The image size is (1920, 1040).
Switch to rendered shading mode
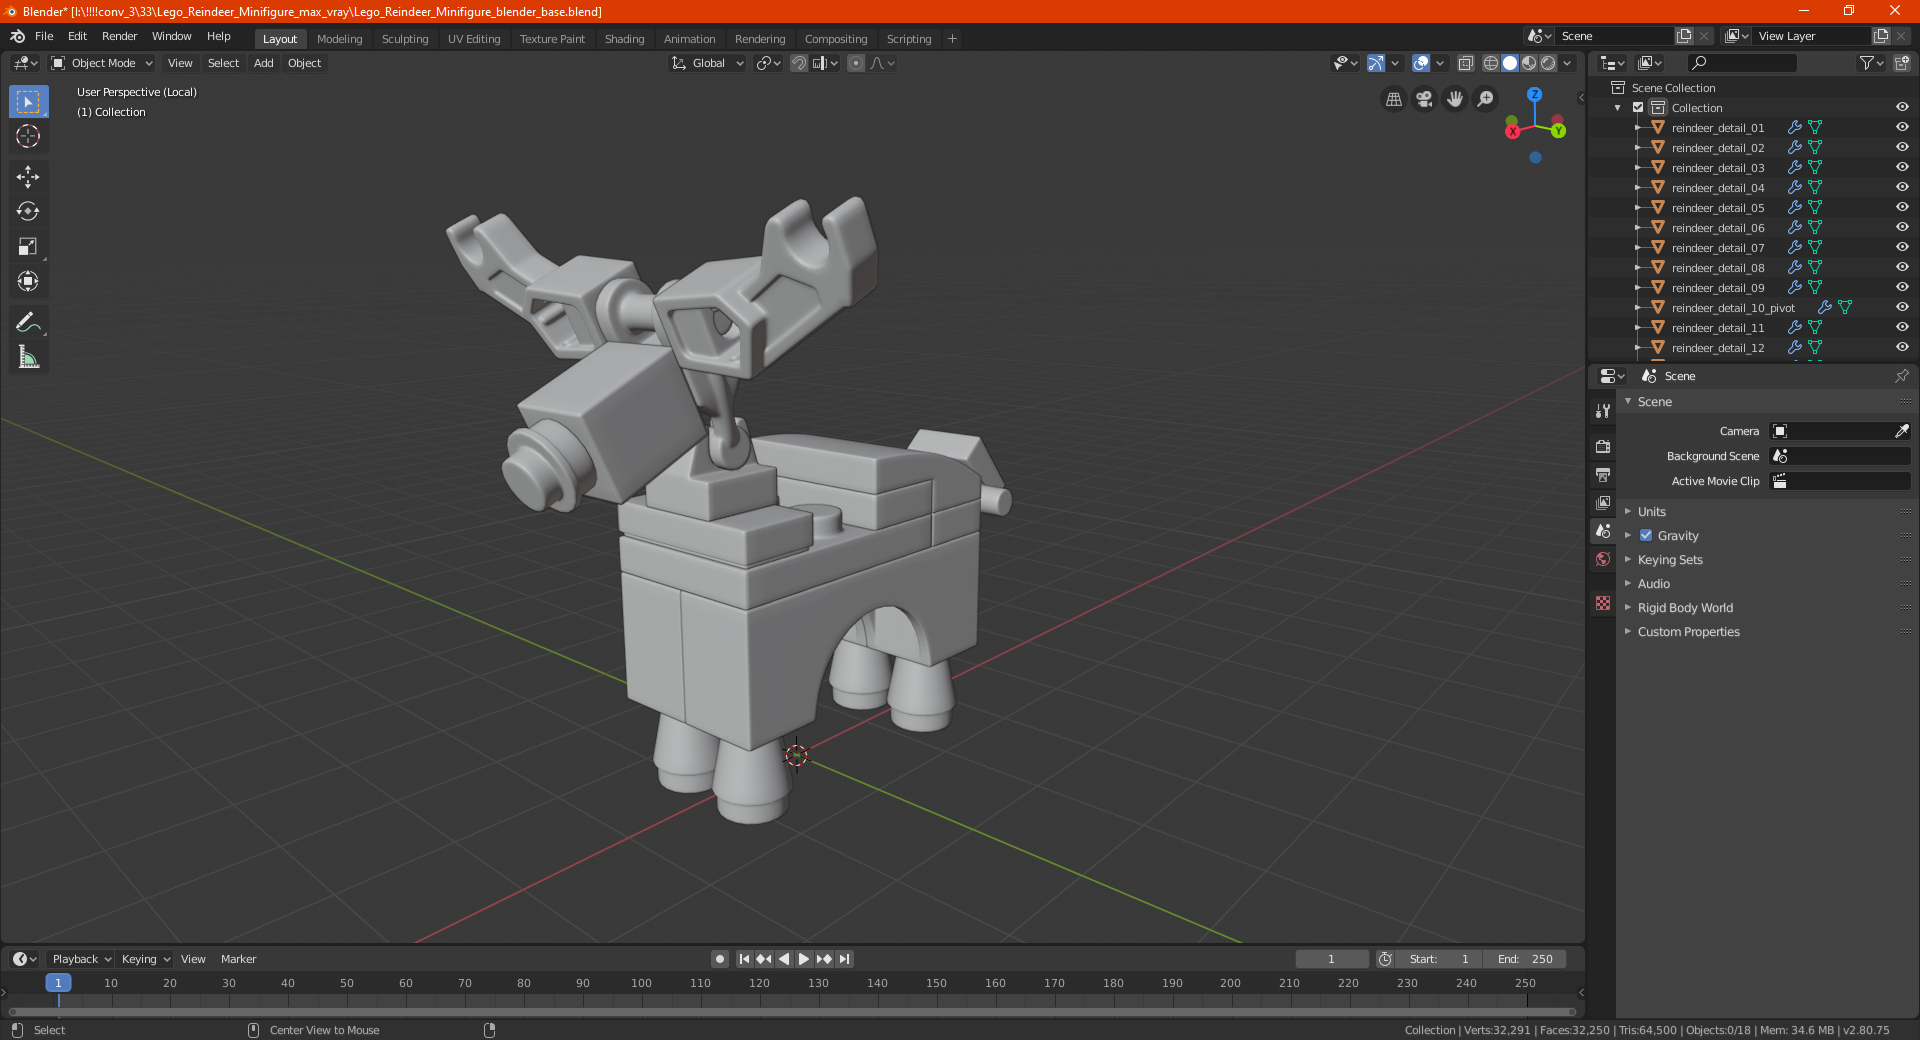pyautogui.click(x=1548, y=63)
